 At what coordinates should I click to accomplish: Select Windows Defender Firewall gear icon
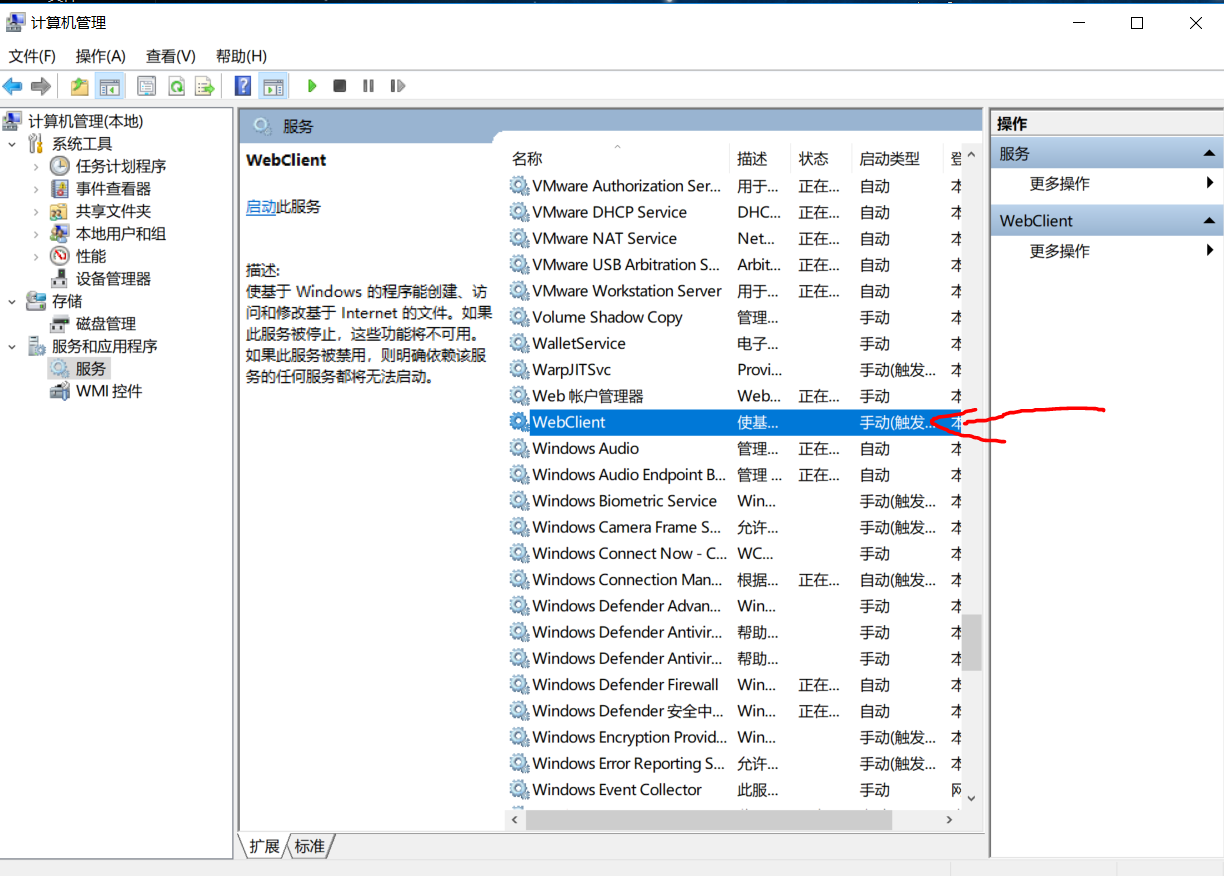[x=519, y=685]
